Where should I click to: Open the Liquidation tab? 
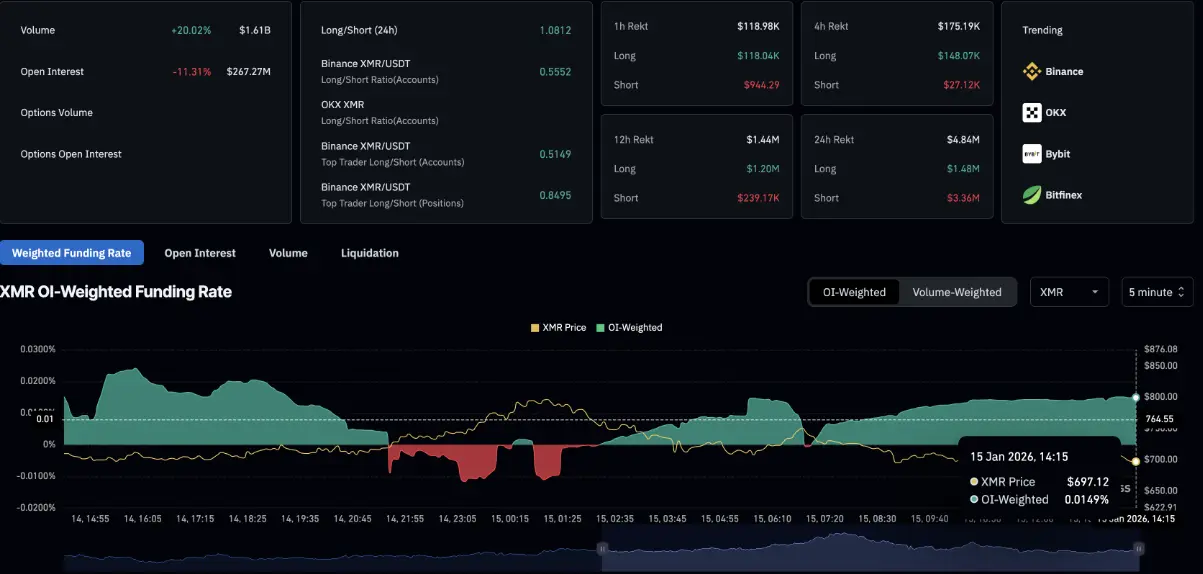coord(370,253)
